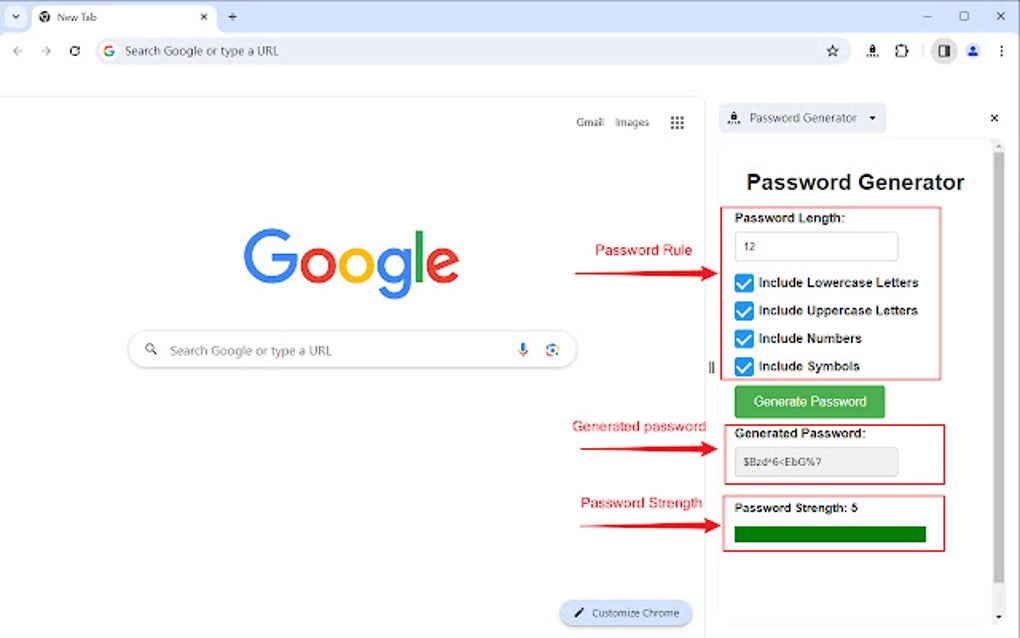Open the Google apps grid icon
This screenshot has width=1020, height=638.
click(677, 122)
